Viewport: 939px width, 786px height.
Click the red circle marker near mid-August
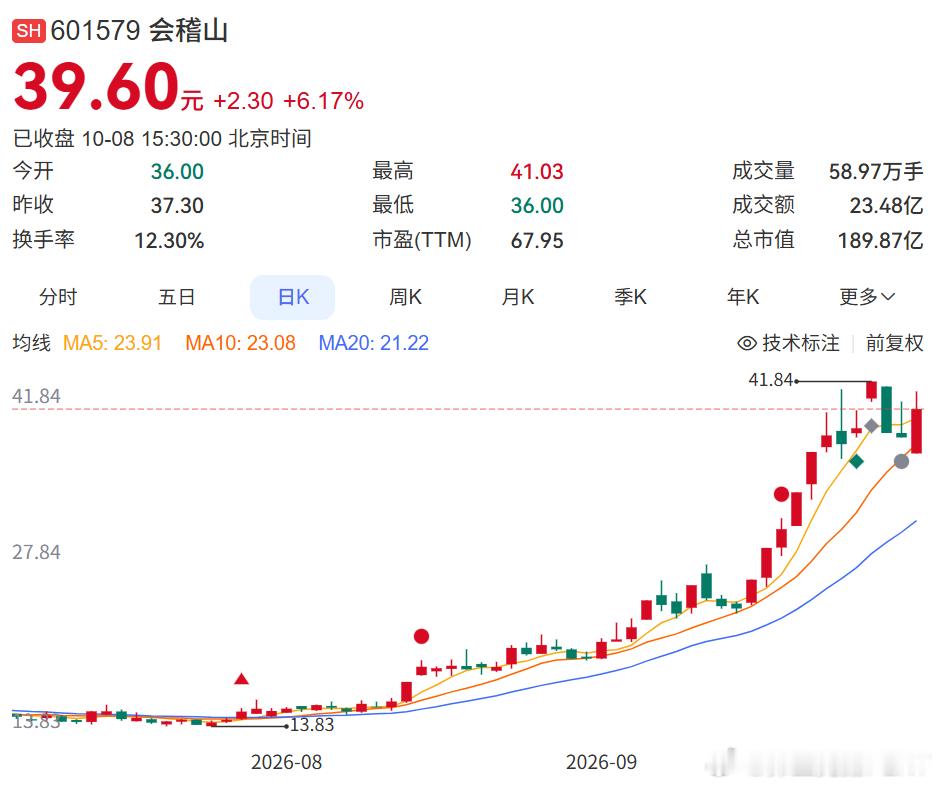(422, 636)
